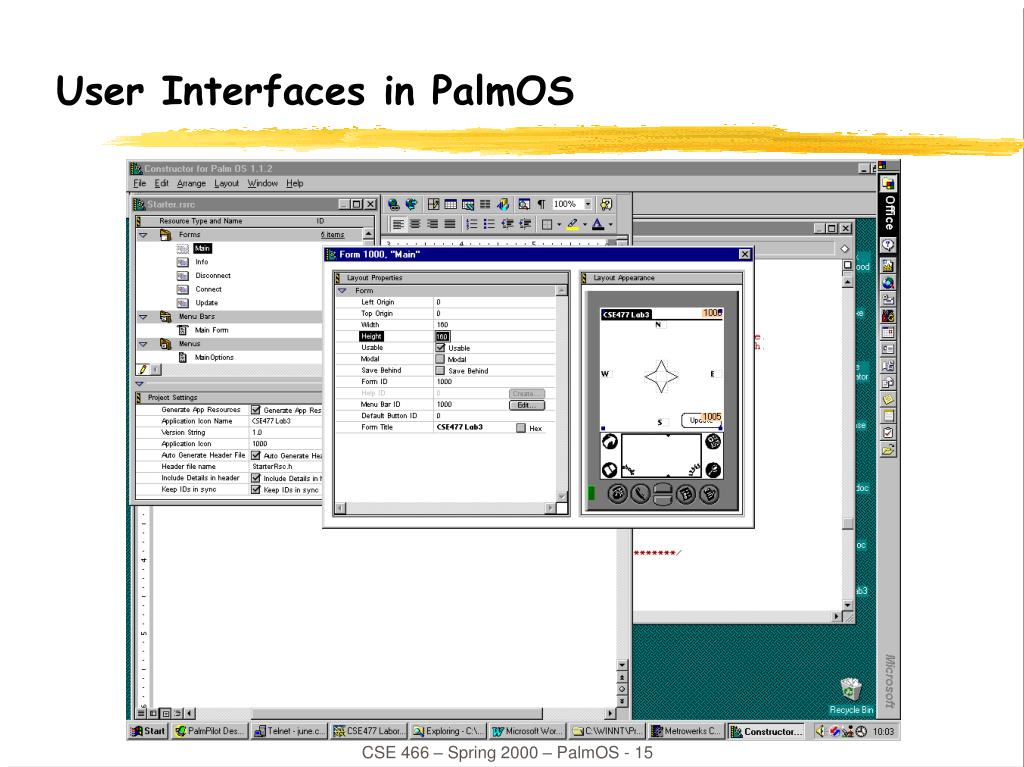
Task: Toggle the Auto Generate Header File checkbox
Action: click(256, 455)
